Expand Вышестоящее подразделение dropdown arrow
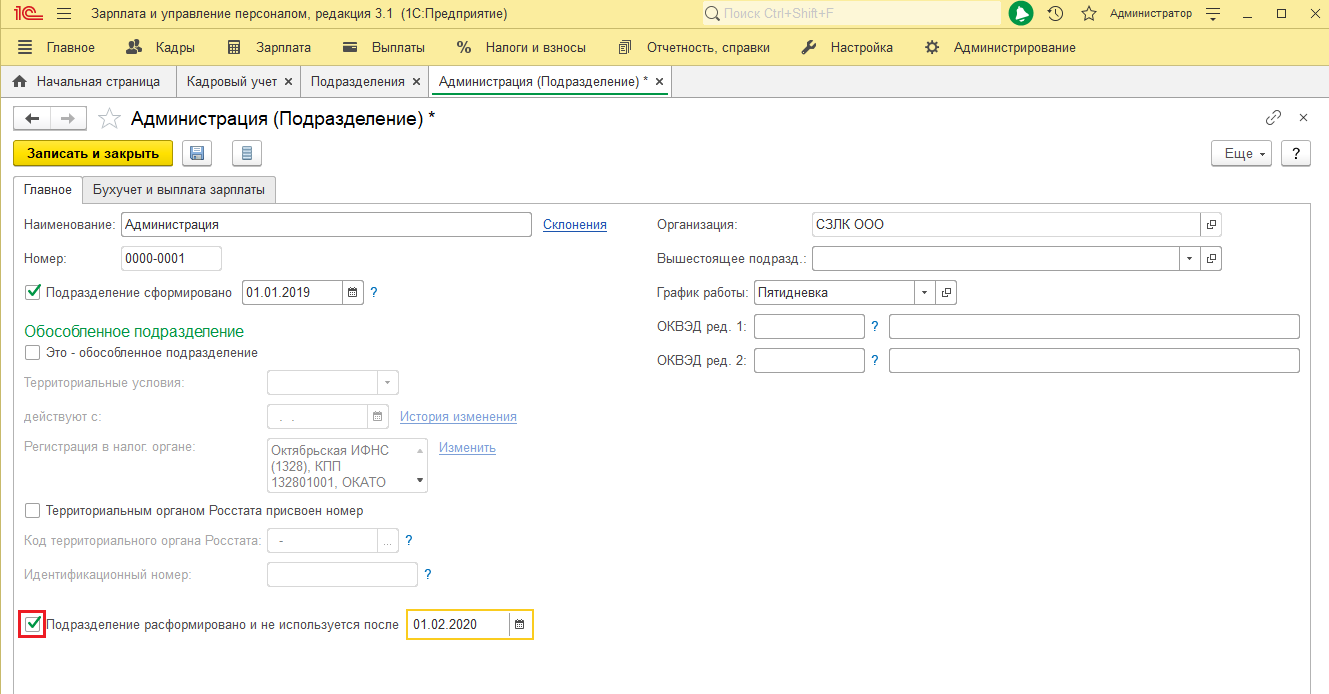Viewport: 1329px width, 694px height. (1189, 259)
